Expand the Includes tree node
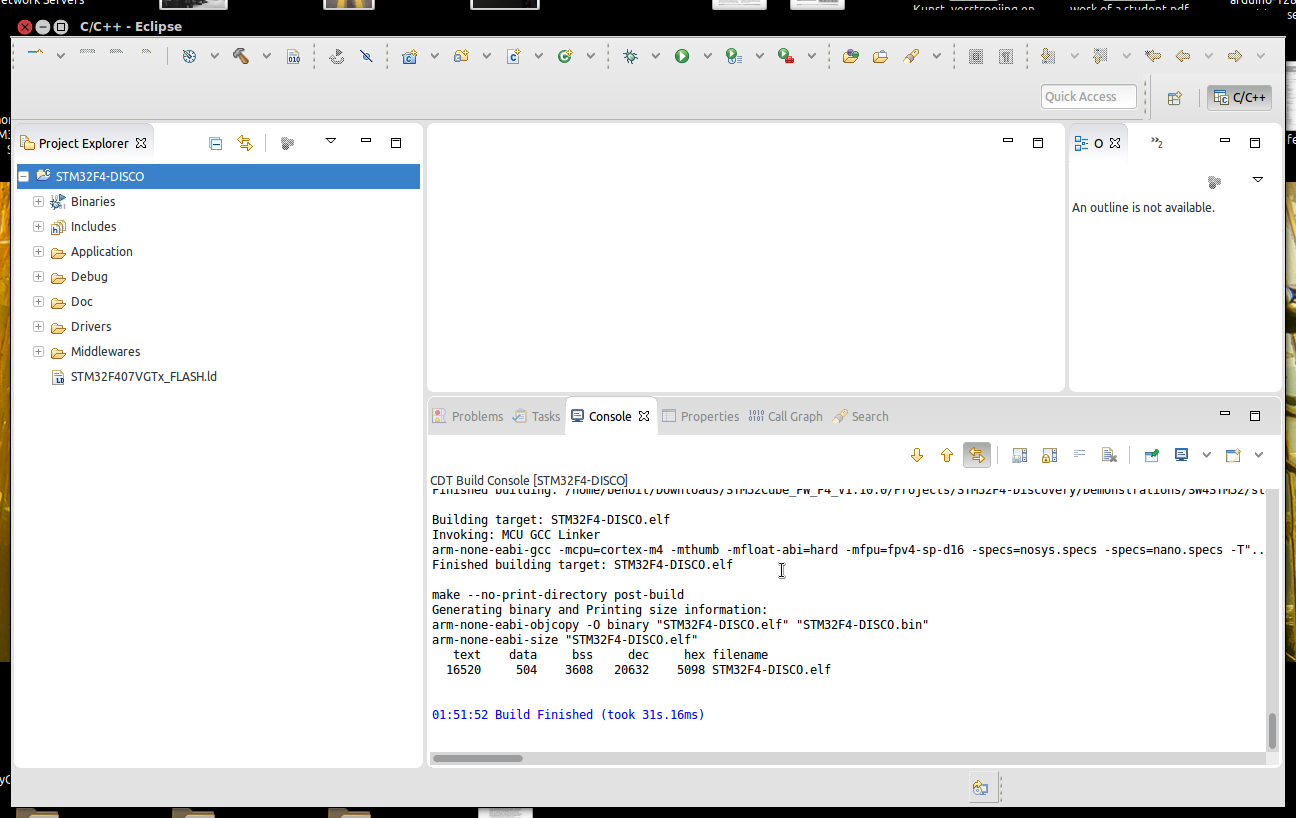Viewport: 1296px width, 818px height. coord(38,226)
